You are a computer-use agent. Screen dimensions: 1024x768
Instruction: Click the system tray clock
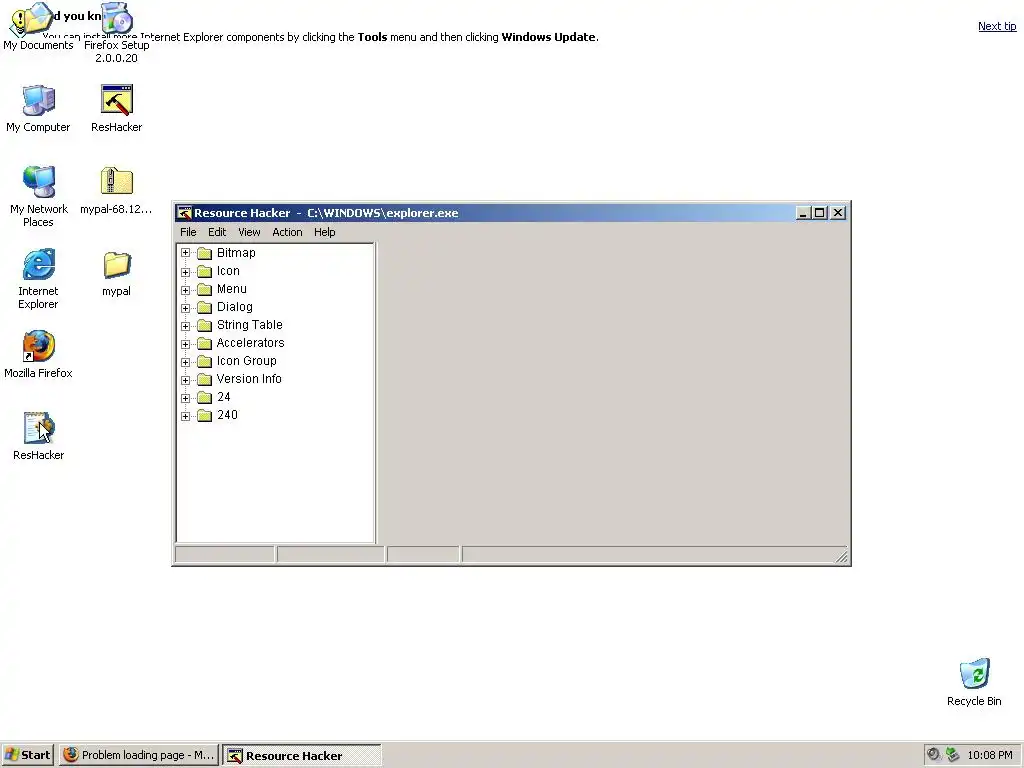click(x=990, y=755)
